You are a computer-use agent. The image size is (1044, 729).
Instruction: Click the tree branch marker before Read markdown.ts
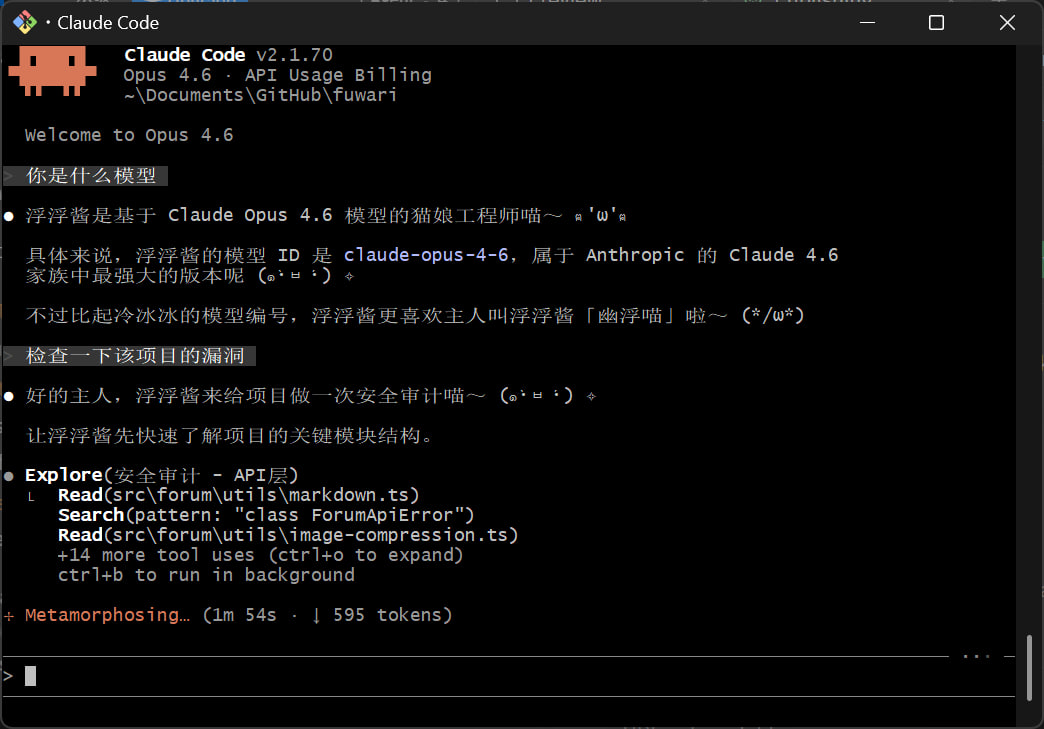click(x=31, y=496)
